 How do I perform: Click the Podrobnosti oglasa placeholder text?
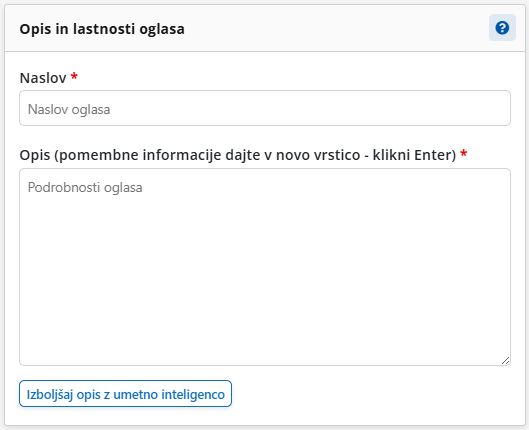(x=85, y=187)
